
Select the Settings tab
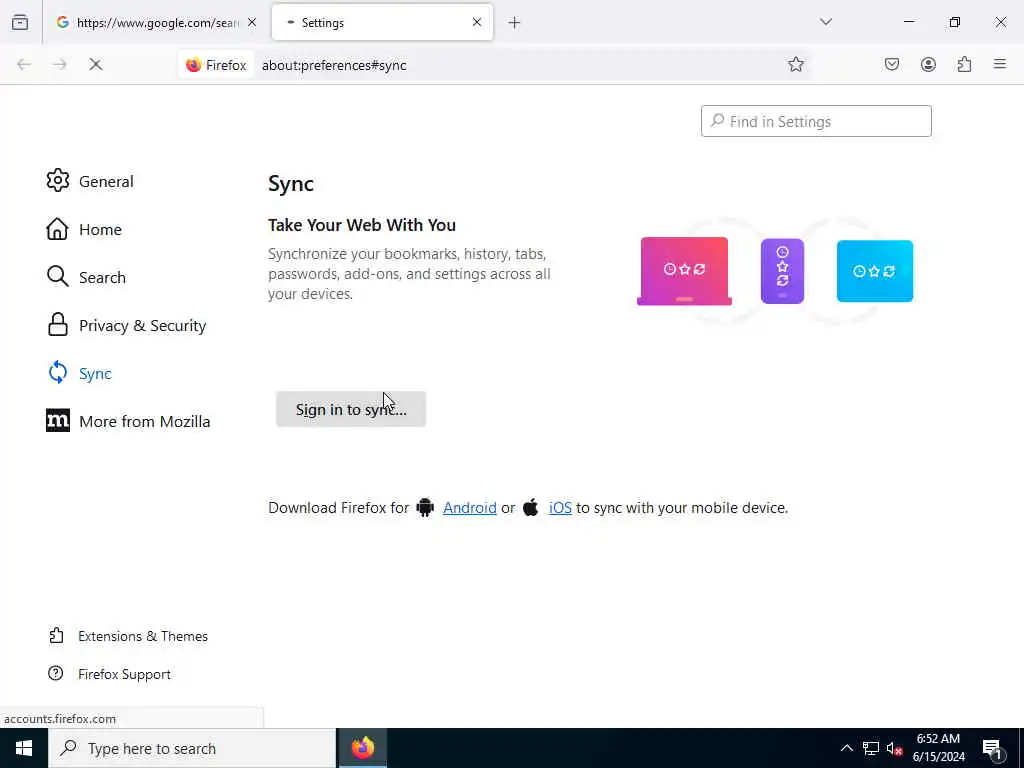(382, 22)
